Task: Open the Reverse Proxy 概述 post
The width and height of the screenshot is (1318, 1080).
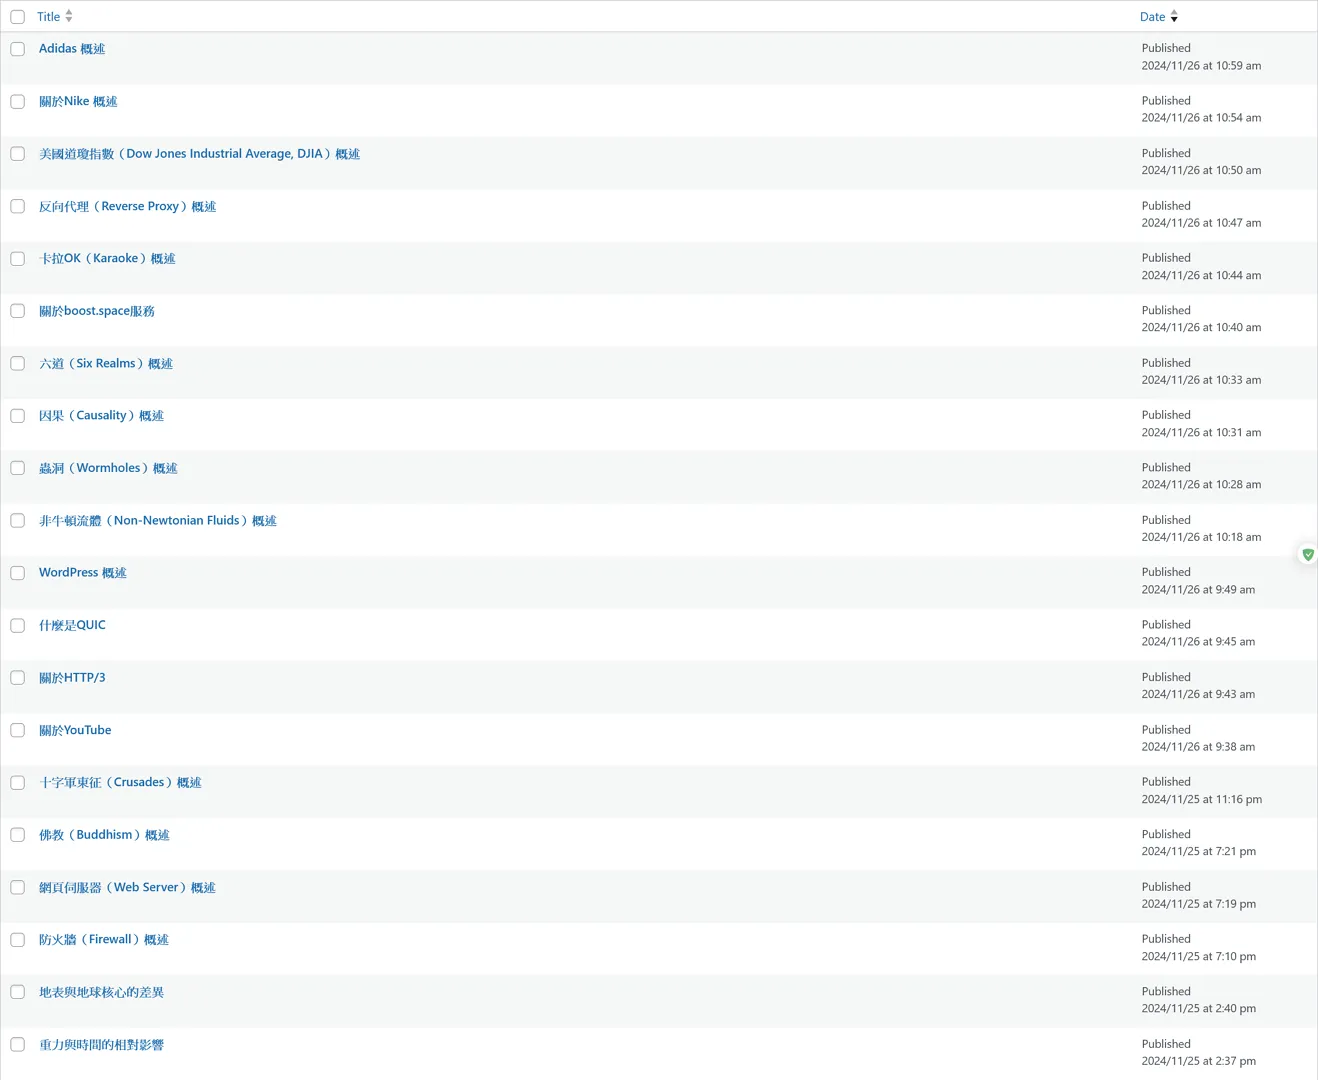Action: pos(127,206)
